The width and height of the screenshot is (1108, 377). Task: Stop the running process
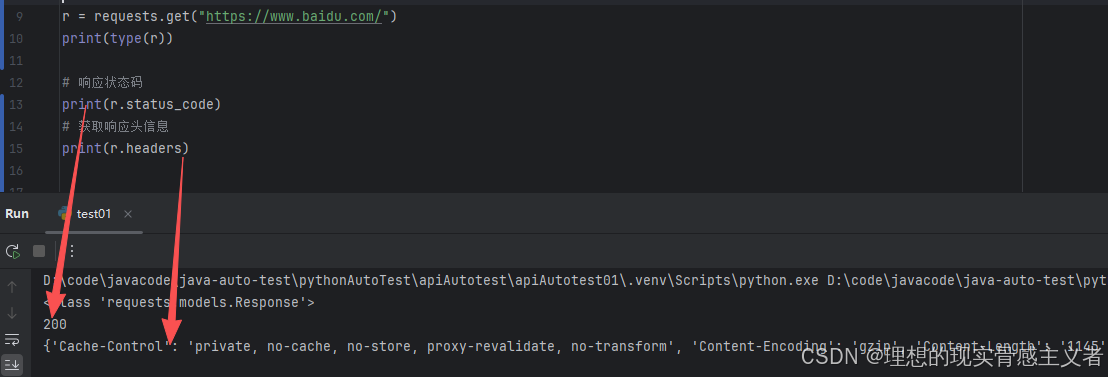pos(39,251)
